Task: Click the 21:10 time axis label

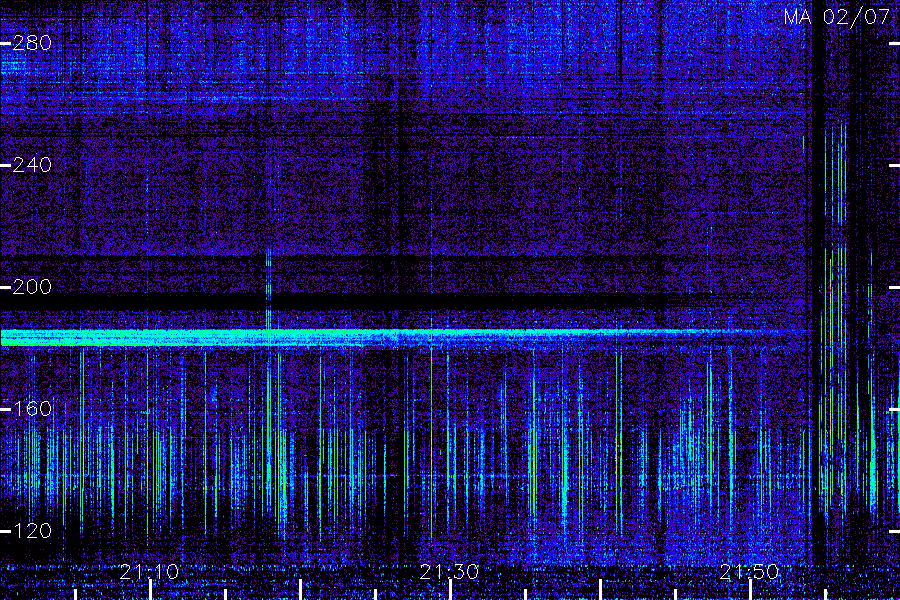Action: click(x=149, y=572)
